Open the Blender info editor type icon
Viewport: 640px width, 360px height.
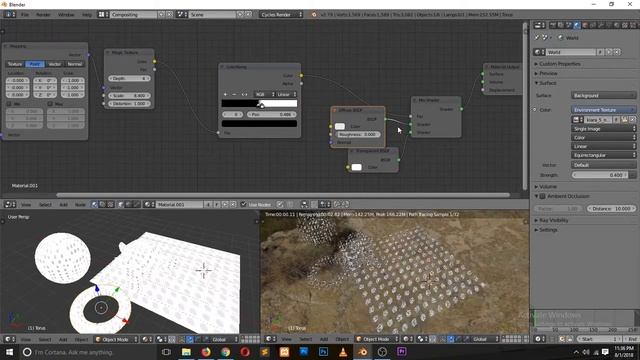[9, 14]
